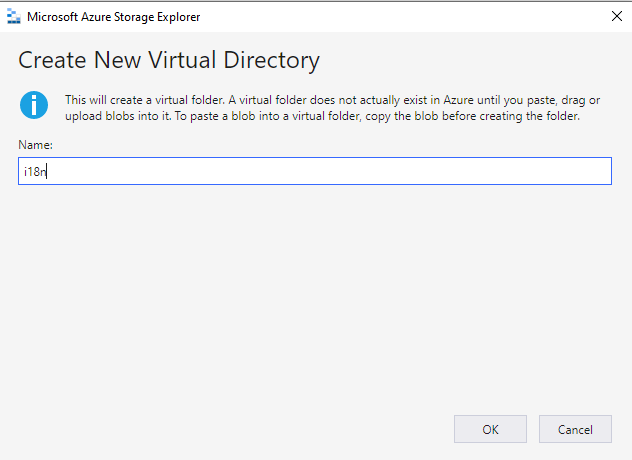This screenshot has height=460, width=632.
Task: Click the word Explorer in the window title
Action: pyautogui.click(x=179, y=17)
